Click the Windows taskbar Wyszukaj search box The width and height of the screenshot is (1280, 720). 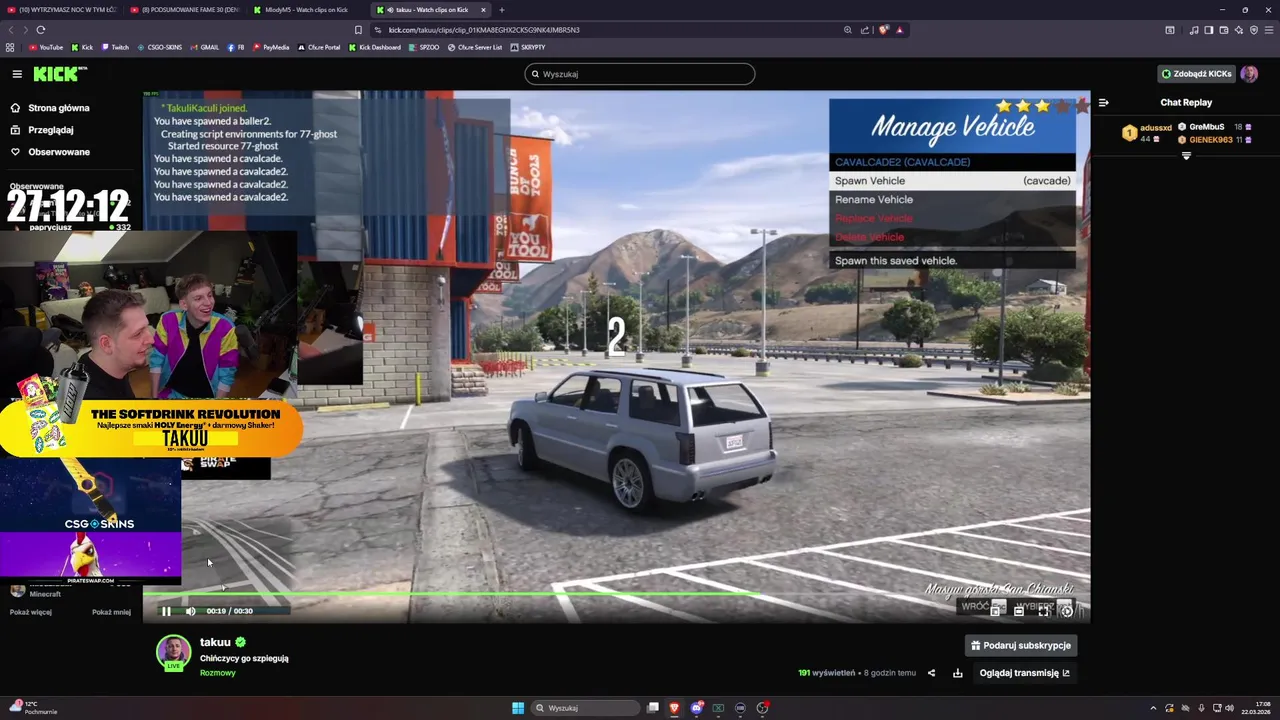(x=585, y=708)
